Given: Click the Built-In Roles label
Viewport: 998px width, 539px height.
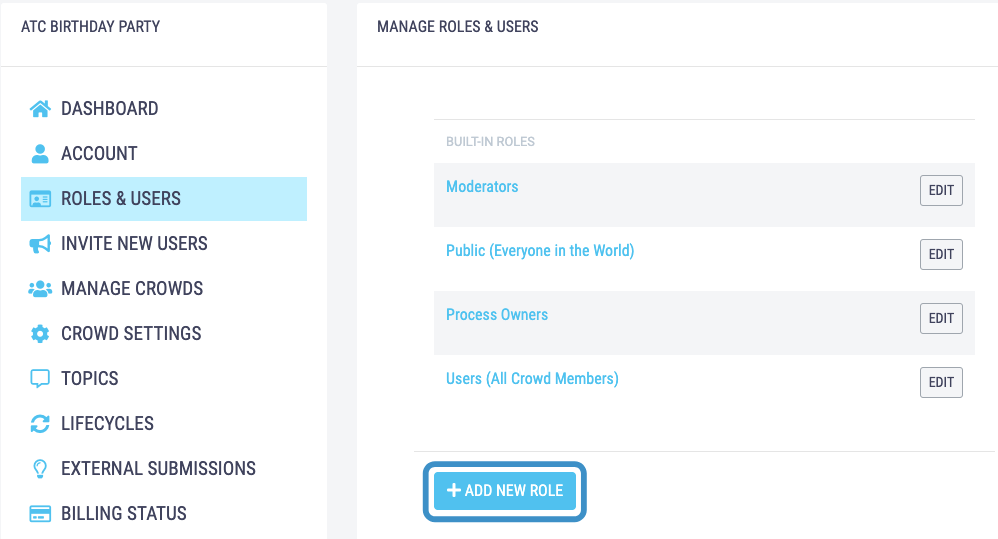Looking at the screenshot, I should coord(490,142).
